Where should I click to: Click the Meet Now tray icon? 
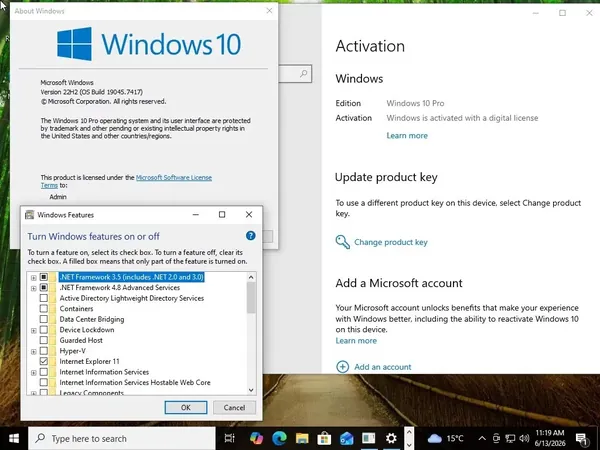(x=496, y=439)
